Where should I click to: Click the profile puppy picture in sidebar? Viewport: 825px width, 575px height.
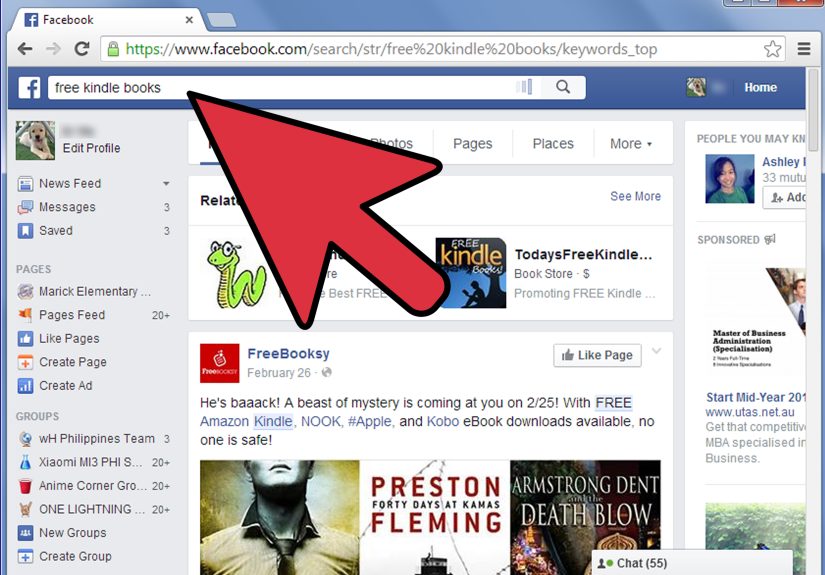pos(35,140)
